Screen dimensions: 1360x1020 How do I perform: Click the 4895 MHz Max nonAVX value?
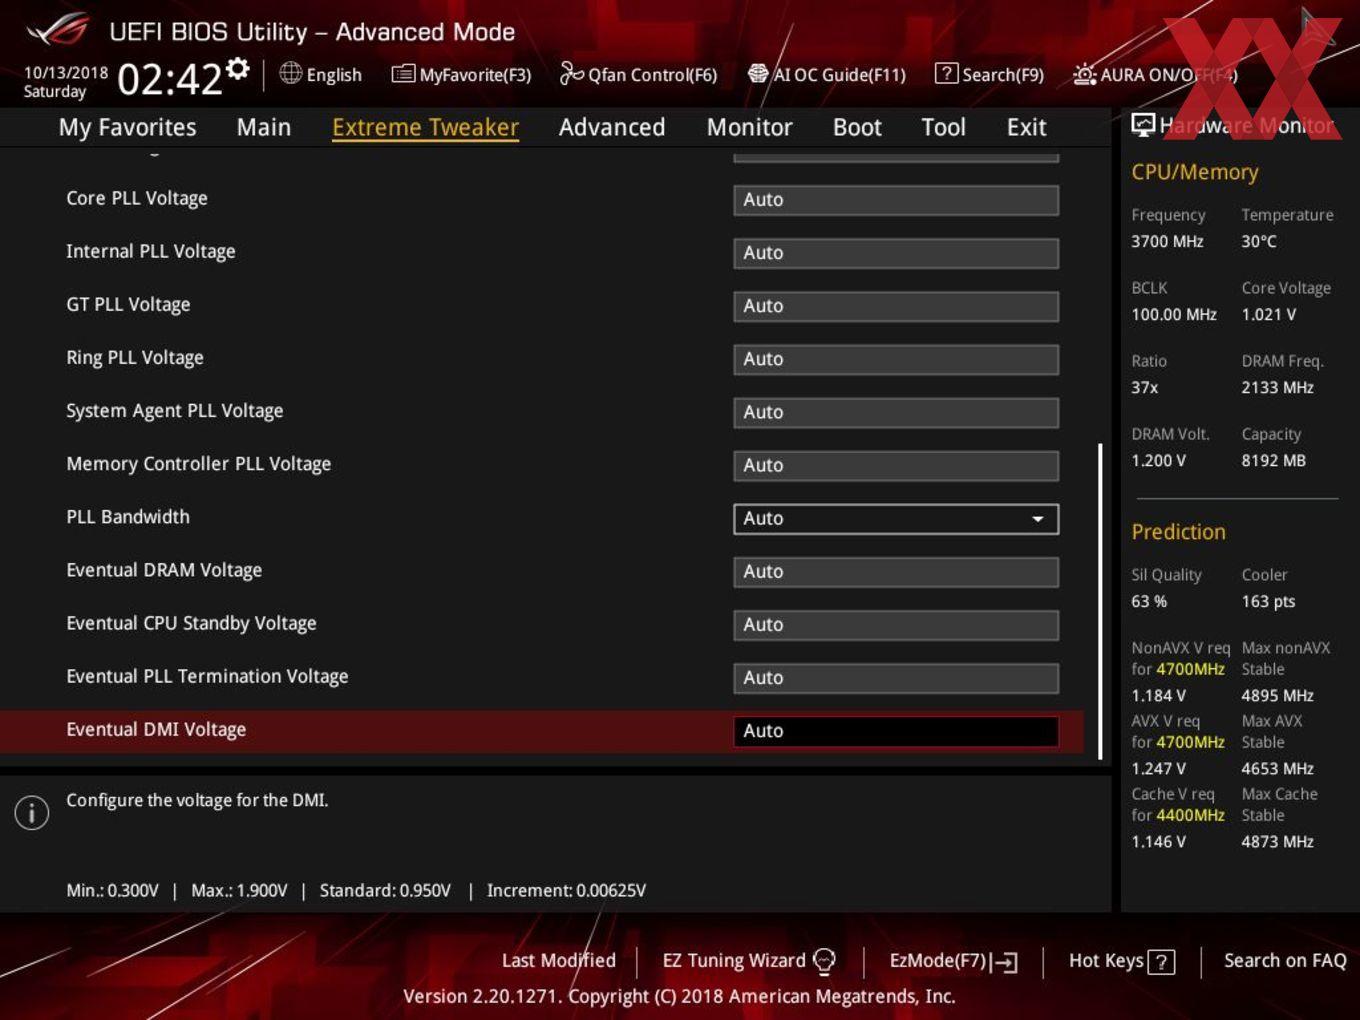tap(1277, 695)
